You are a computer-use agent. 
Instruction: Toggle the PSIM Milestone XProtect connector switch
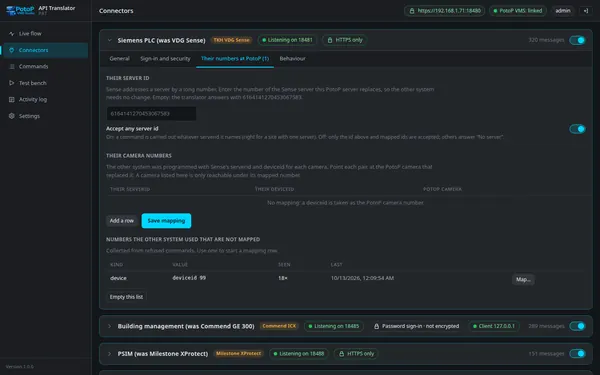pos(577,354)
